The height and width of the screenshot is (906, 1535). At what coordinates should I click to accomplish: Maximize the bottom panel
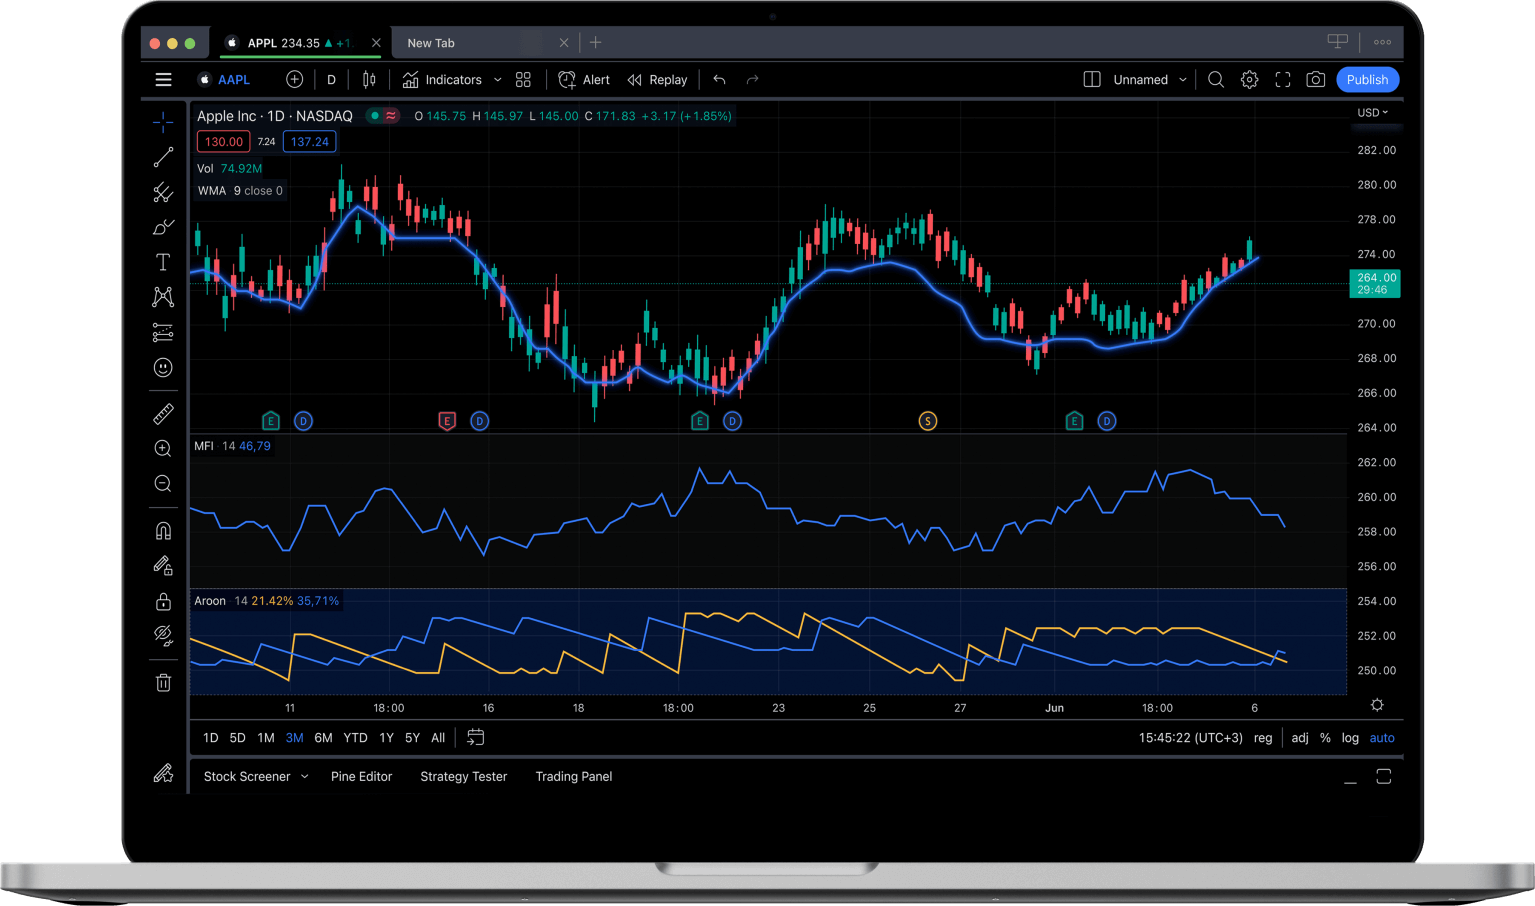[x=1384, y=777]
